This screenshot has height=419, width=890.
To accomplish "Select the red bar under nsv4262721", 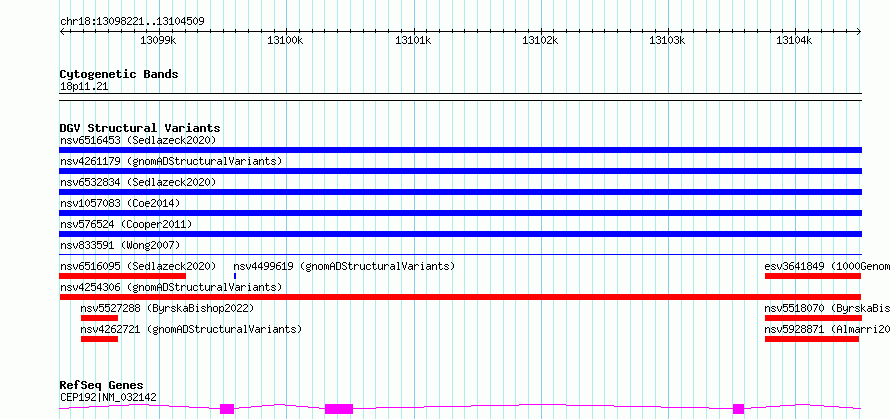I will coord(99,339).
